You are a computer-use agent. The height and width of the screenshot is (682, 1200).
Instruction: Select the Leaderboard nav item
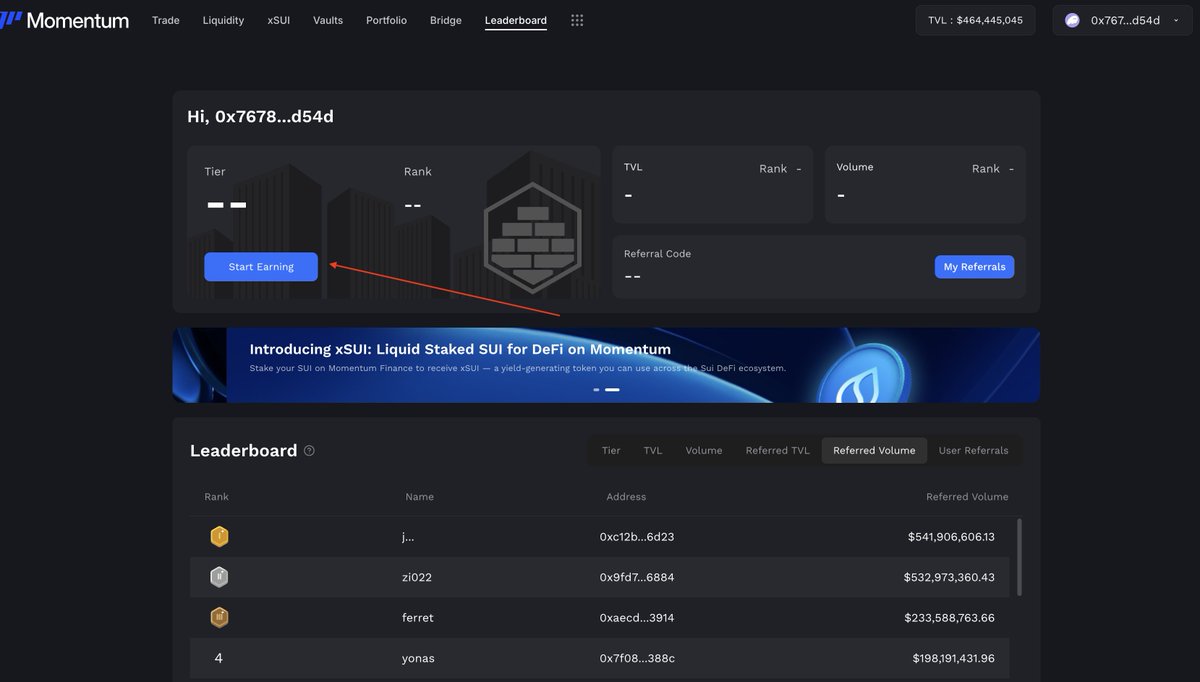tap(516, 20)
